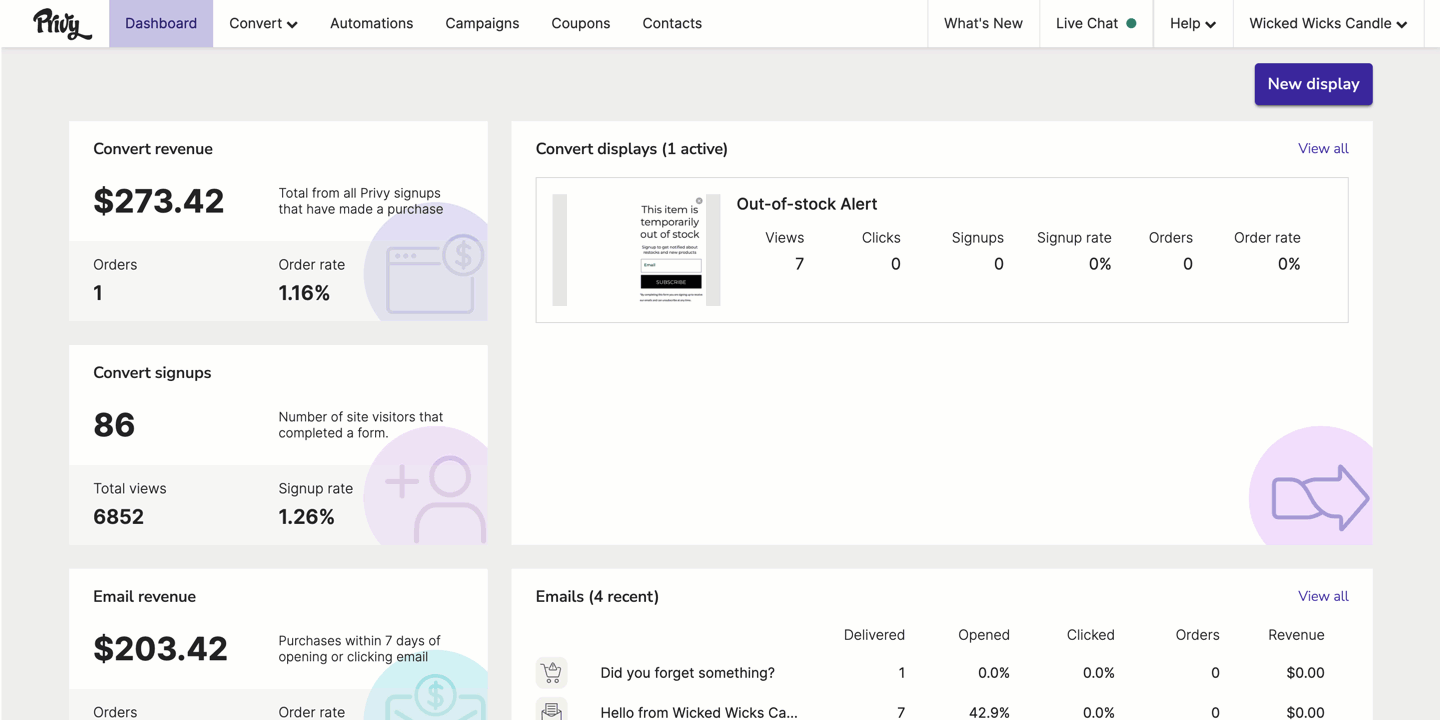Open Wicked Wicks Candle account menu
Viewport: 1440px width, 720px height.
click(x=1328, y=23)
